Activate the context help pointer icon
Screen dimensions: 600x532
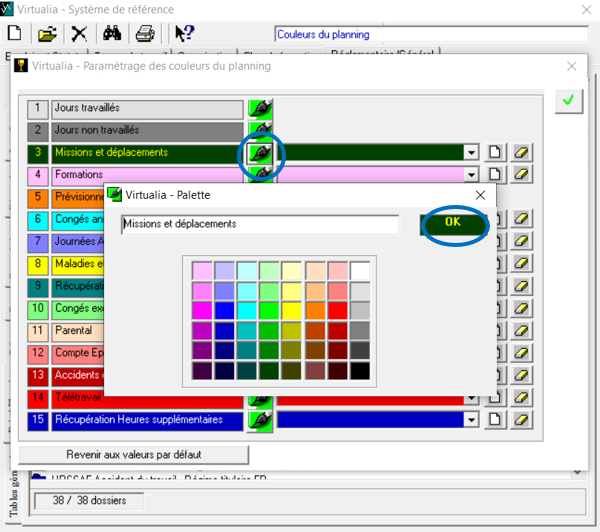tap(184, 34)
